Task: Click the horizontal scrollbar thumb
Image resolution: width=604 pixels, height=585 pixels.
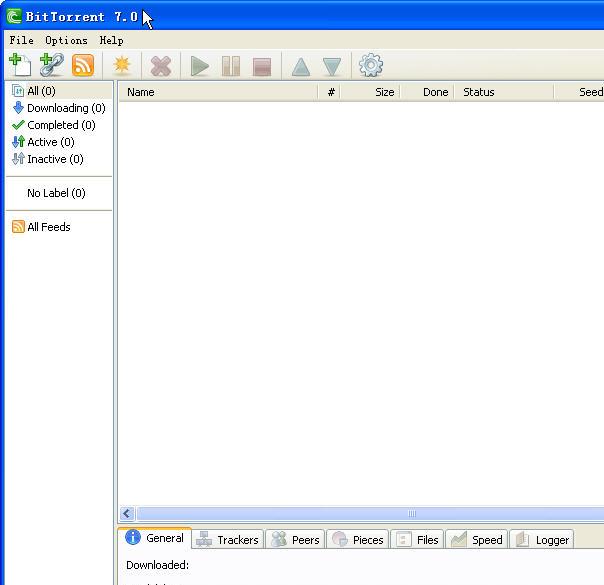Action: click(x=371, y=513)
